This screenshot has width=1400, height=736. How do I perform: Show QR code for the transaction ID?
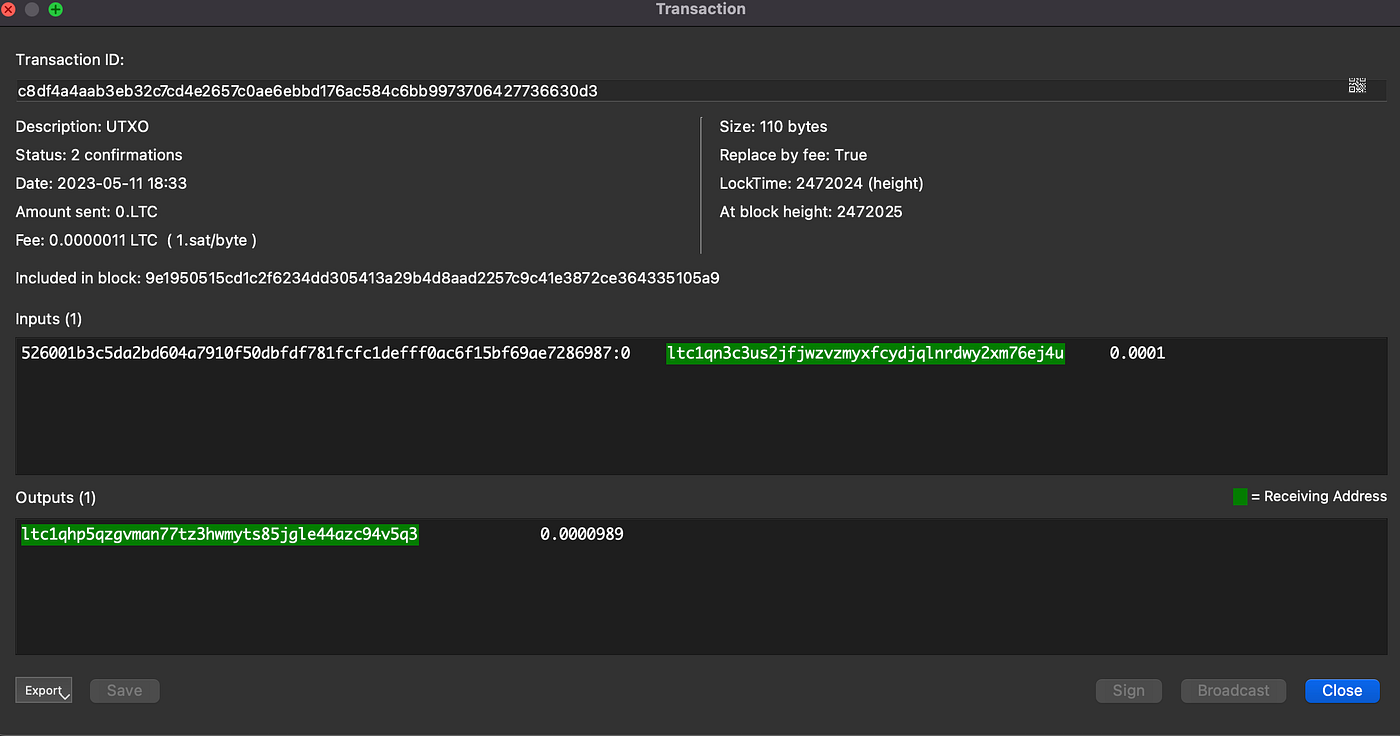click(1357, 86)
